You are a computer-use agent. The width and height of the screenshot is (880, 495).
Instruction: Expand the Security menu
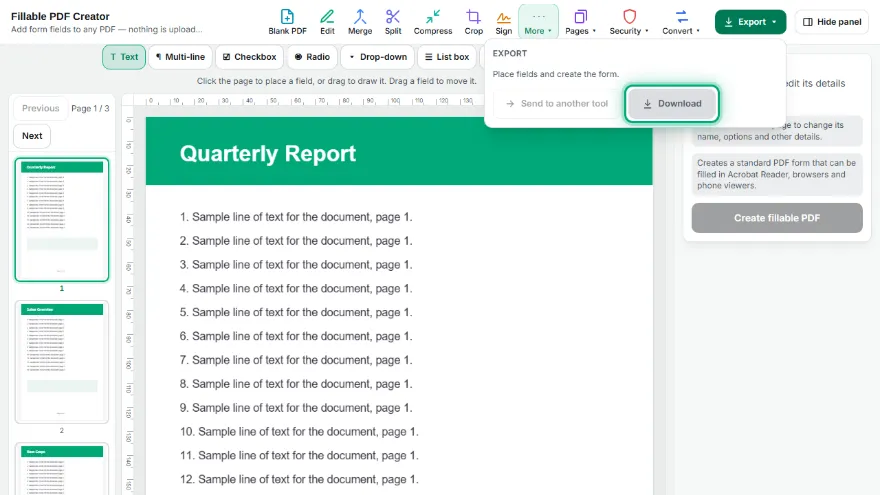click(x=629, y=22)
